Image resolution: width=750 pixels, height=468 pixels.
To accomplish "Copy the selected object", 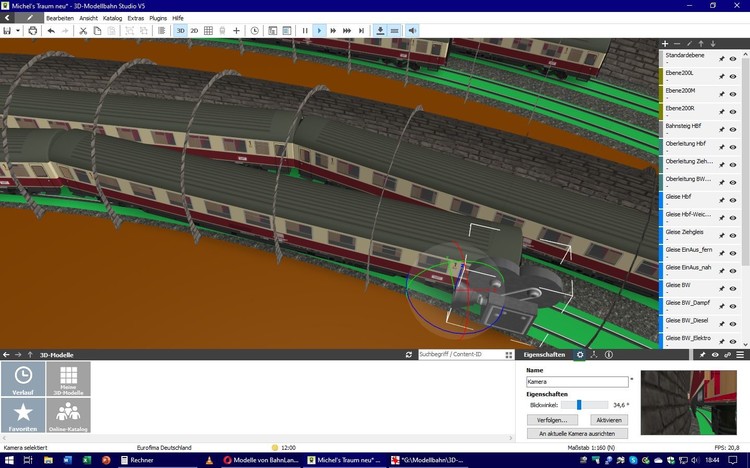I will 97,31.
